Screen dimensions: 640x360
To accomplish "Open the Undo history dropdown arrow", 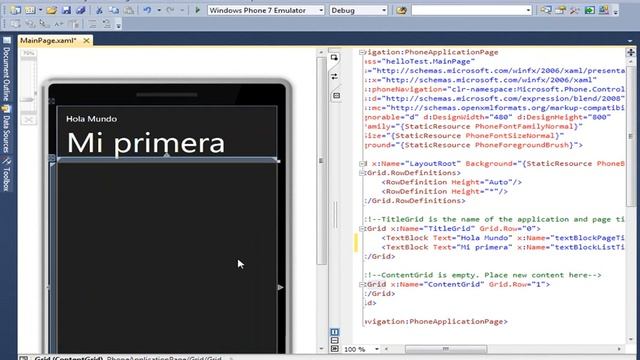I will pos(159,10).
